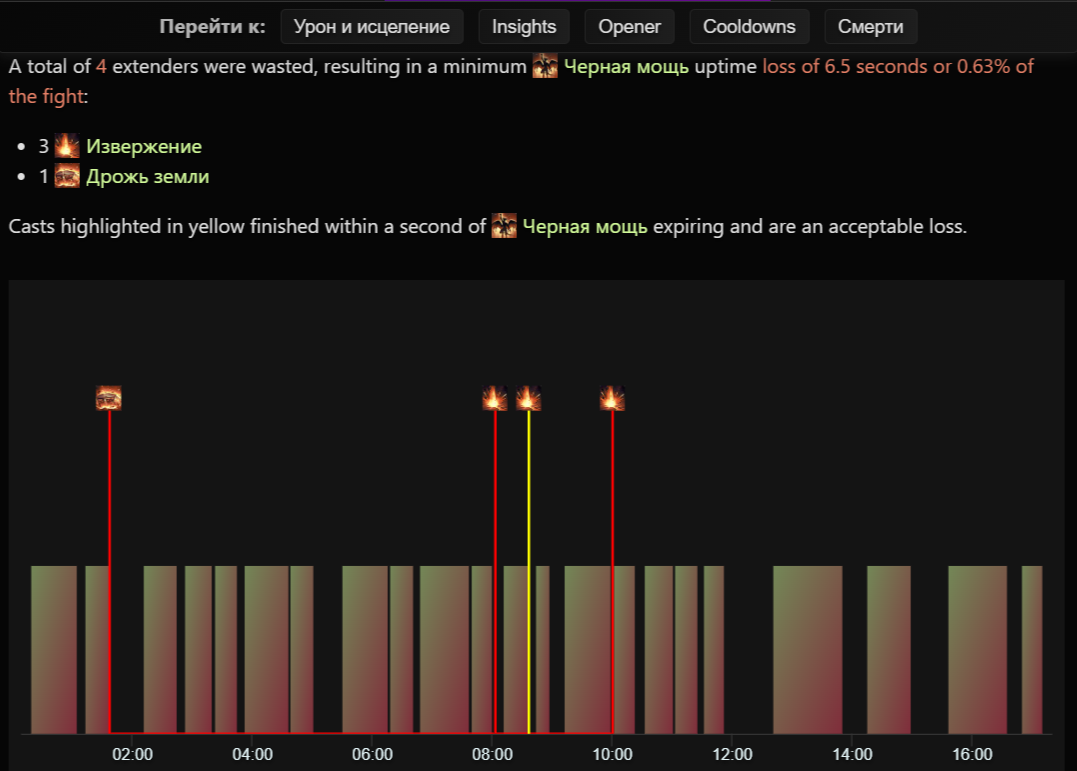Click the Черная мощь icon in the yellow-casts sentence
The image size is (1077, 771).
click(x=504, y=226)
